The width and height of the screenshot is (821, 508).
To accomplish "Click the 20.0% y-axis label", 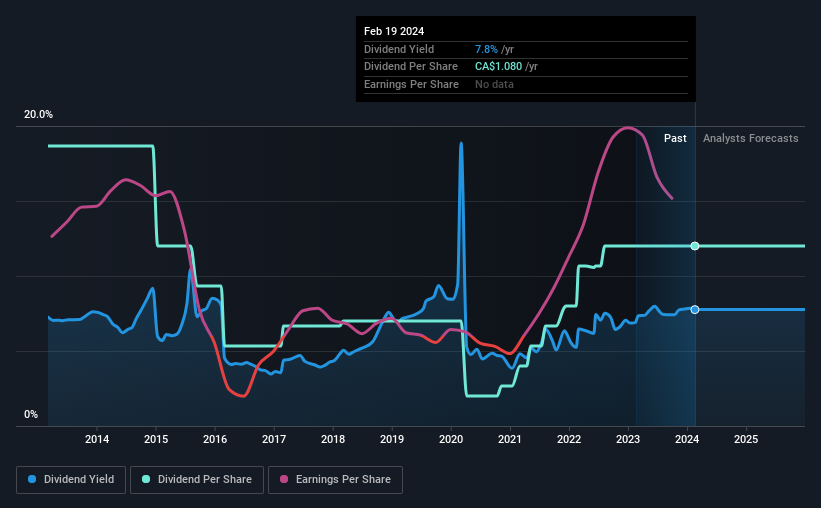I will point(38,114).
